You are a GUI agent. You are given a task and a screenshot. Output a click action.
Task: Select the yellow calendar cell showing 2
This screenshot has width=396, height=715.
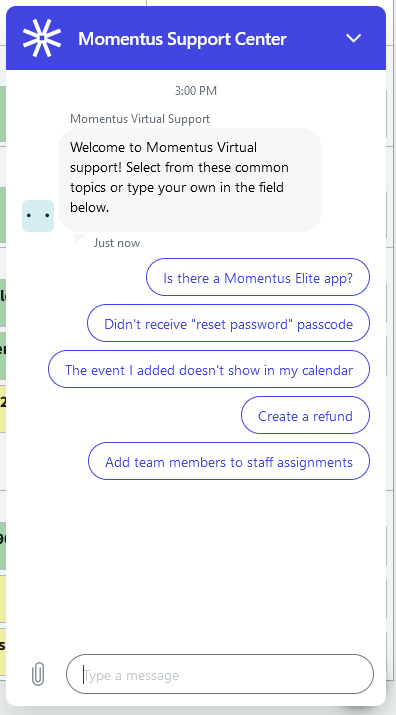[x=3, y=408]
